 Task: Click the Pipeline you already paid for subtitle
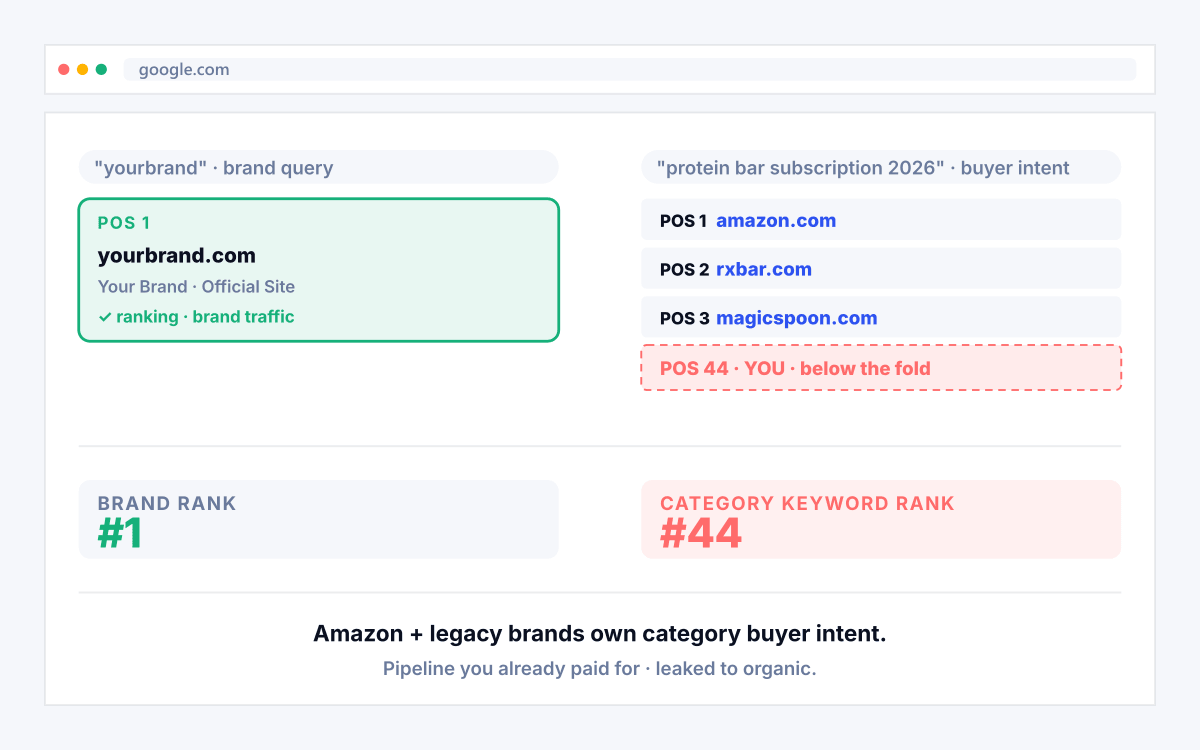(x=600, y=668)
